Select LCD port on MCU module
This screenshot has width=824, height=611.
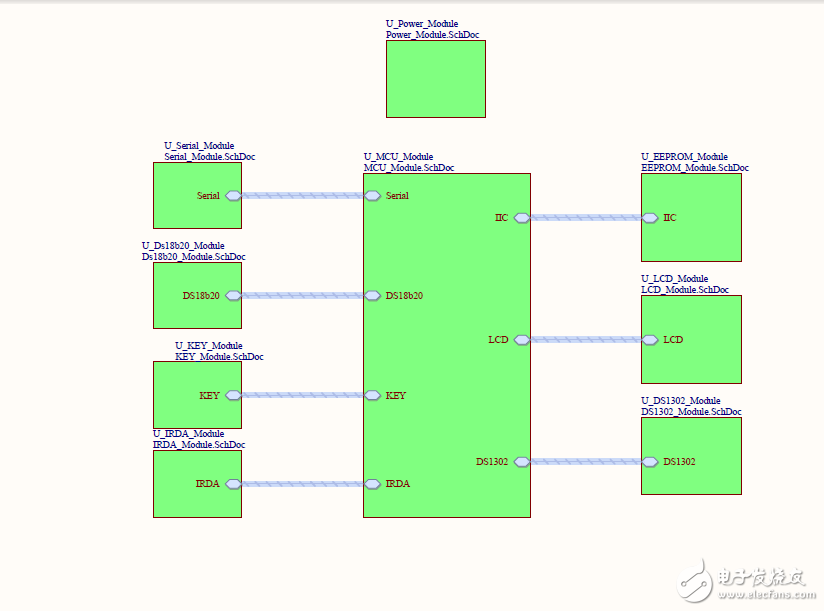[x=522, y=340]
